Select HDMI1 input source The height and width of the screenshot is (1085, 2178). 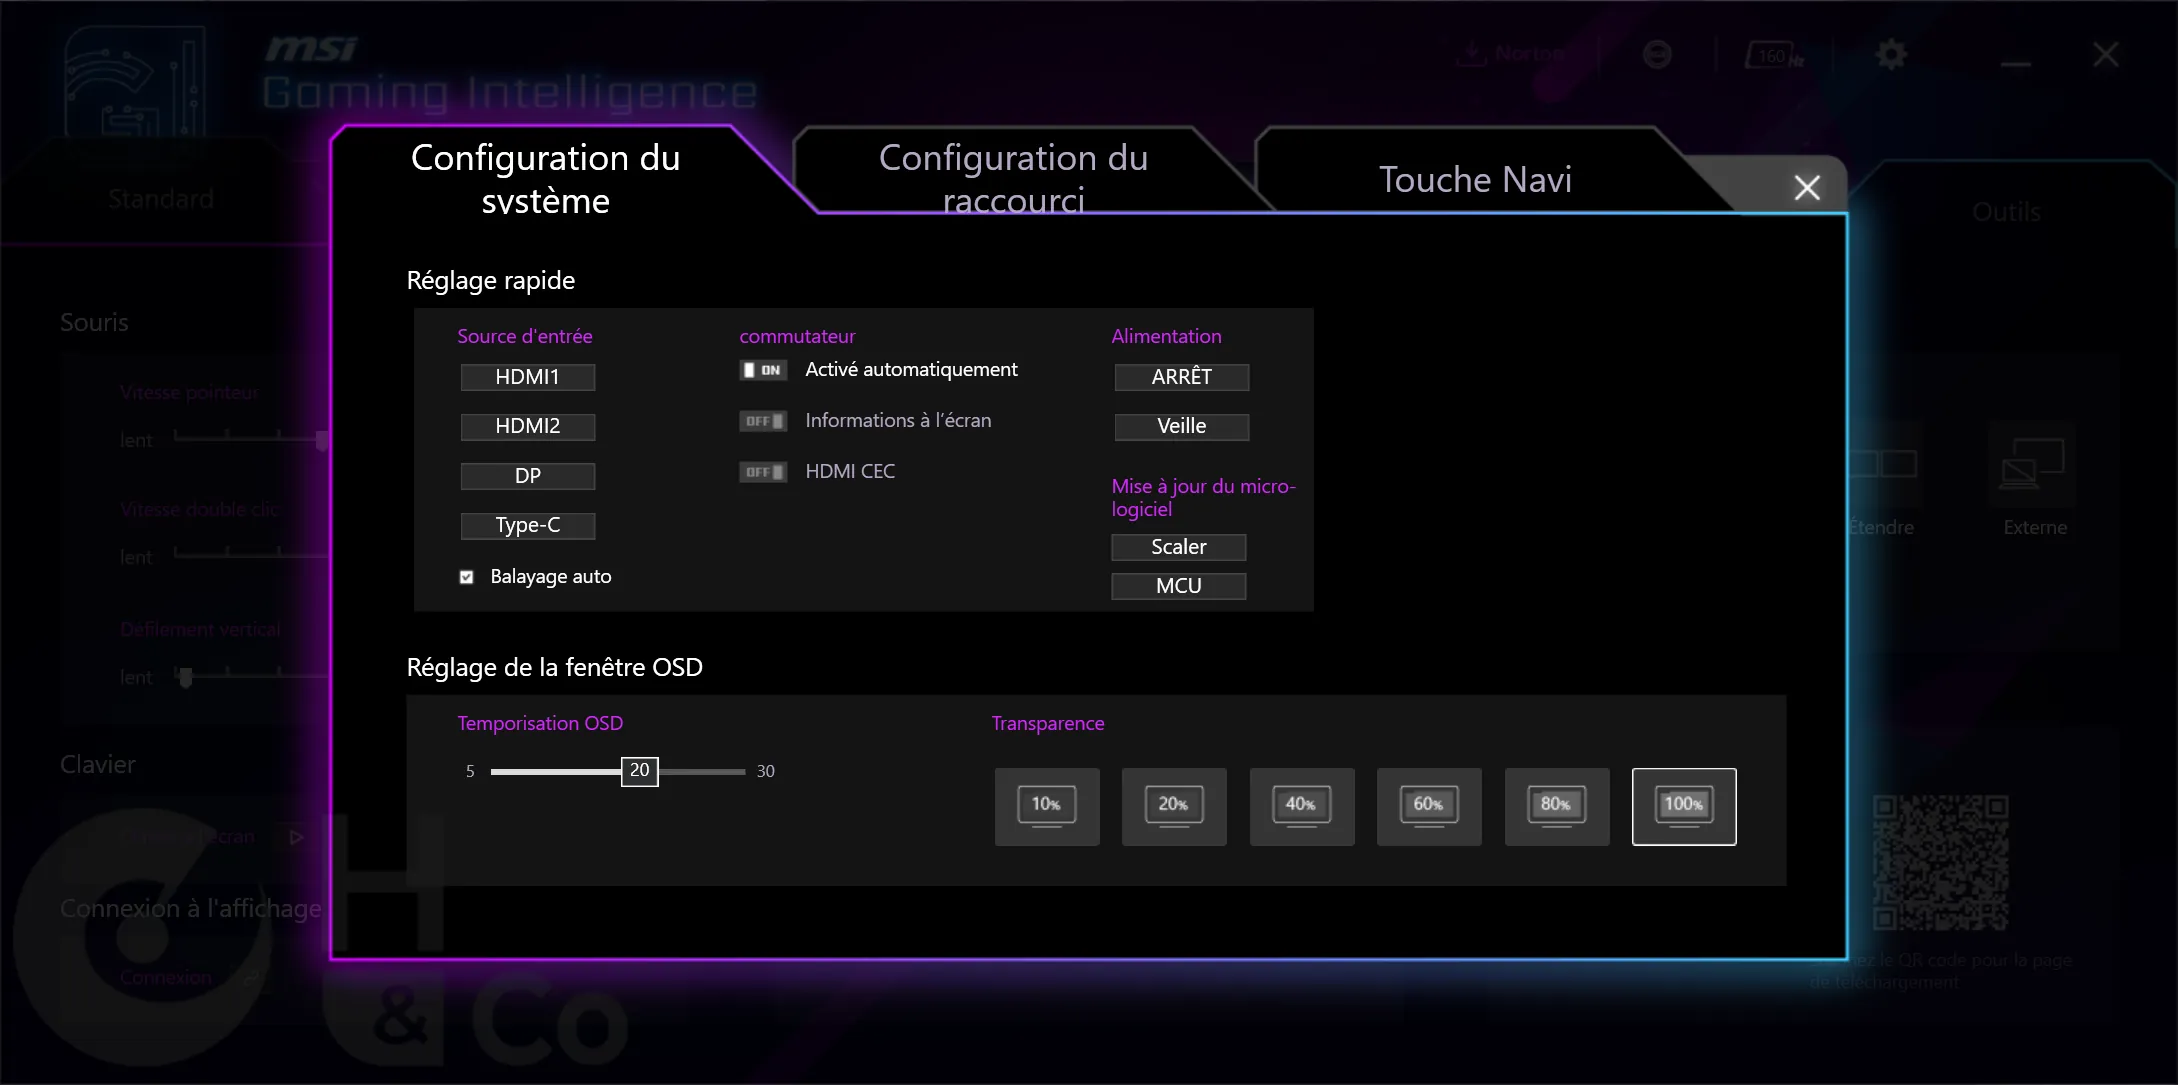528,377
